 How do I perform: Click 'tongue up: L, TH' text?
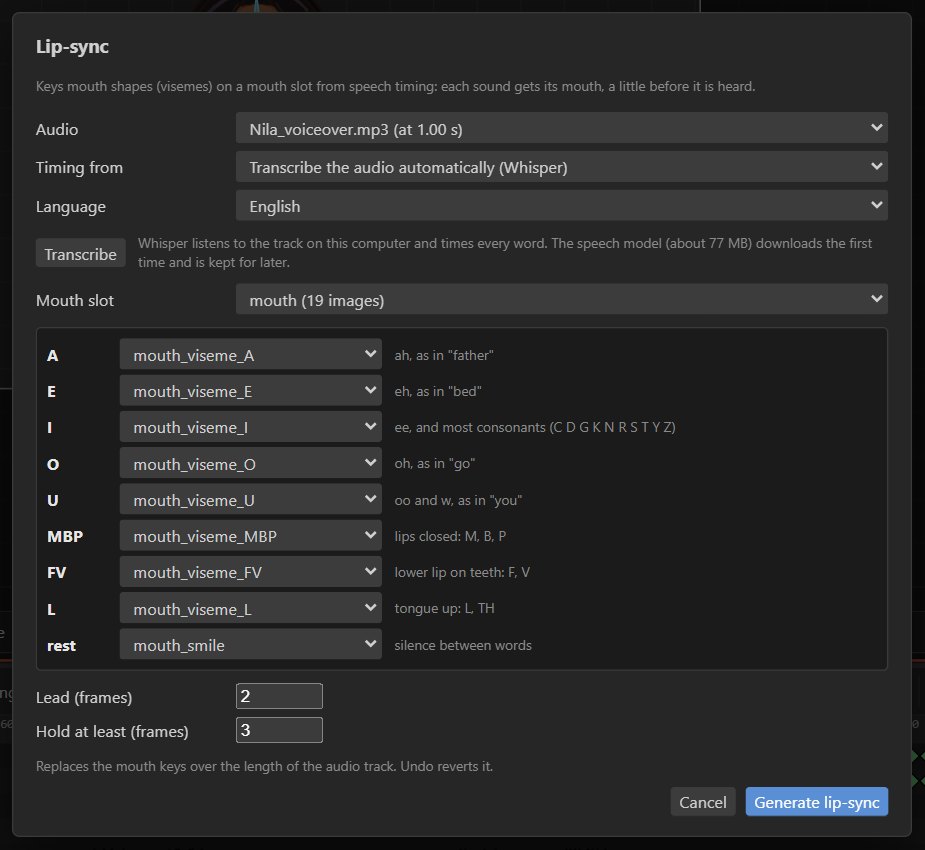(x=444, y=608)
